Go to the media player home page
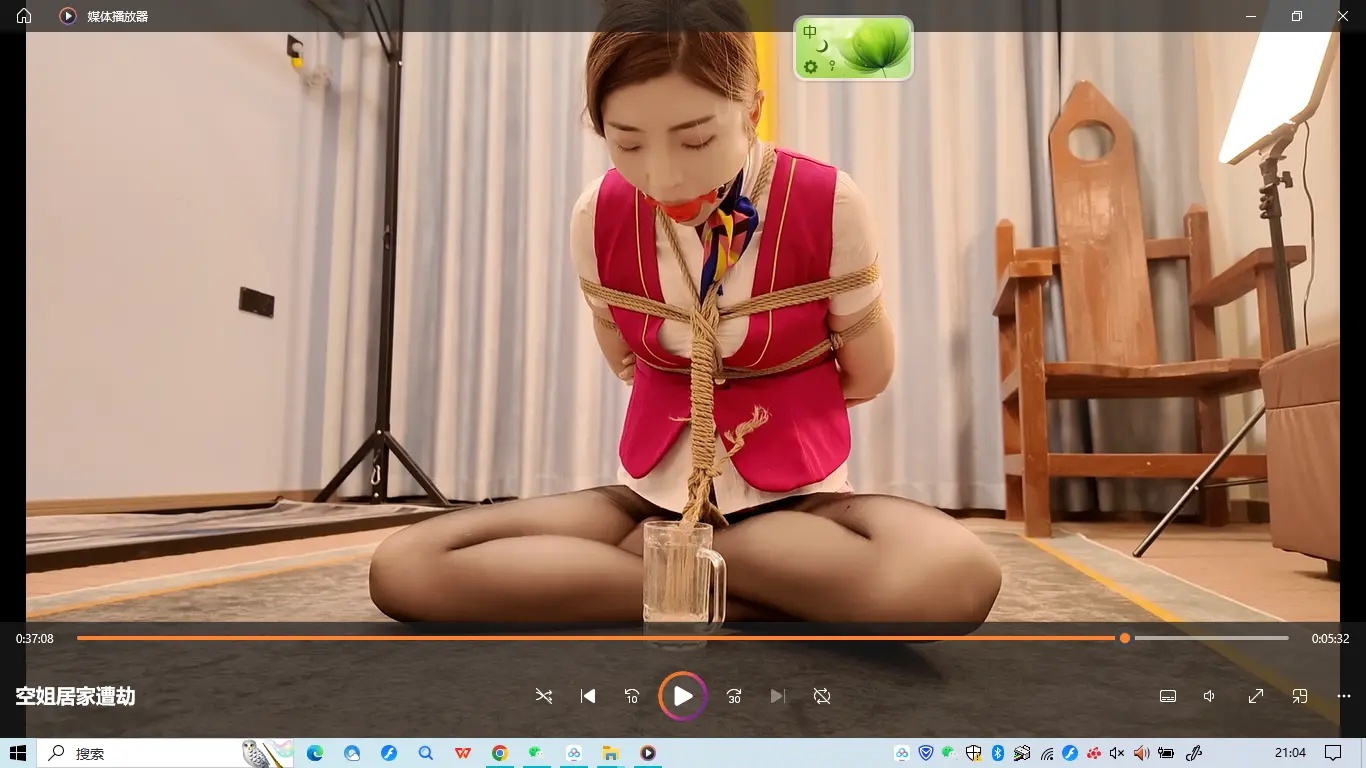Viewport: 1366px width, 768px height. tap(24, 16)
